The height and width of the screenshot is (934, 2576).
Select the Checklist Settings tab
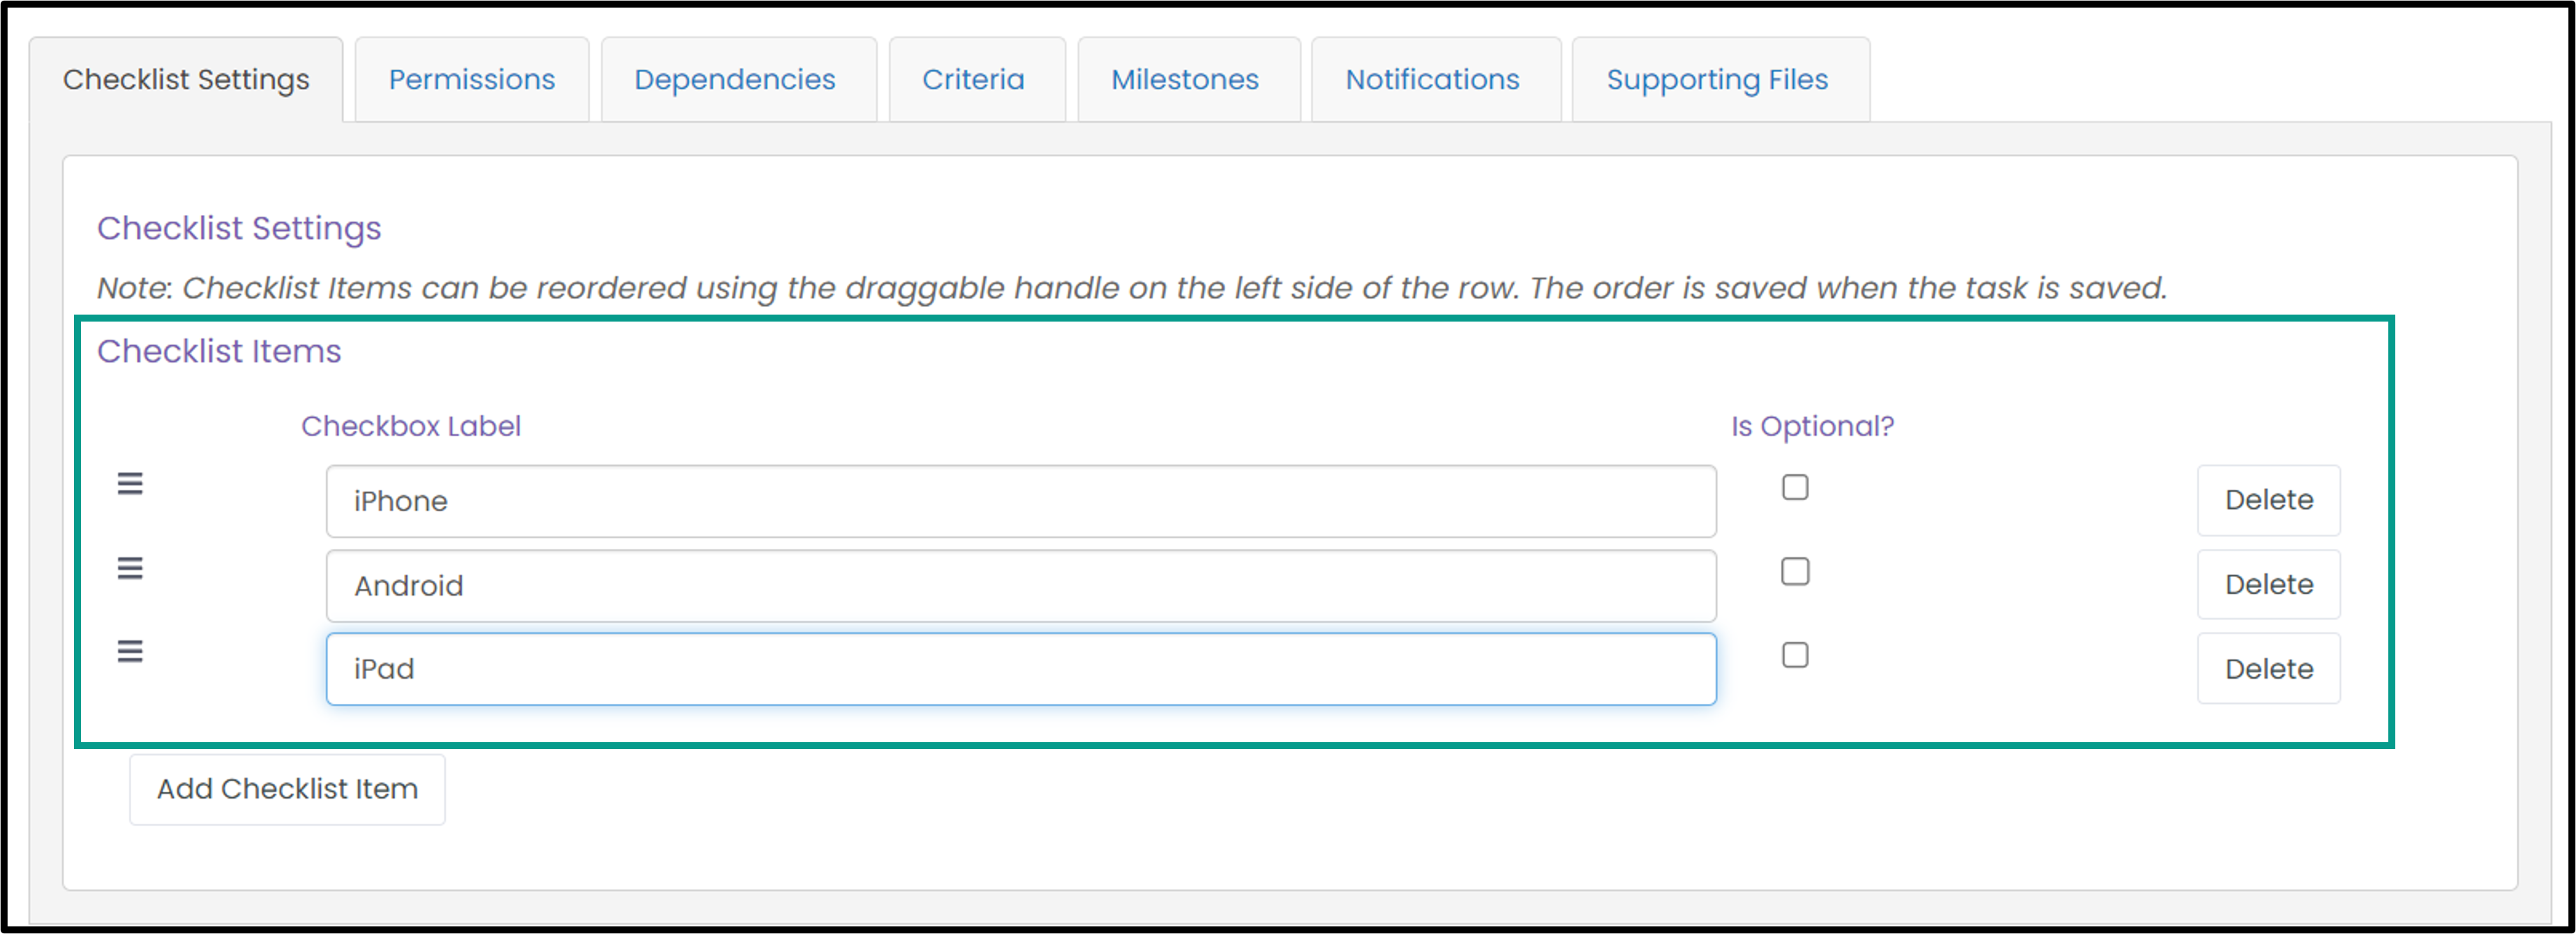tap(186, 80)
